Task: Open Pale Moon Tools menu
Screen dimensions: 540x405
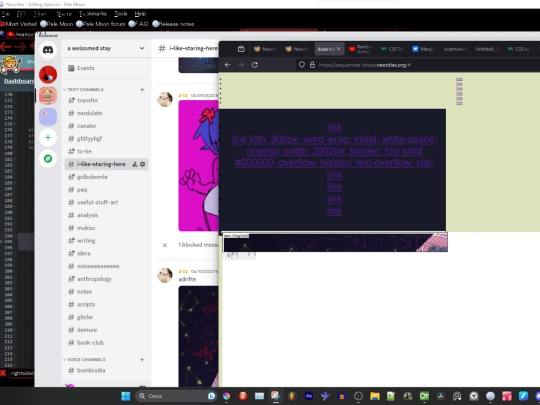Action: (121, 14)
